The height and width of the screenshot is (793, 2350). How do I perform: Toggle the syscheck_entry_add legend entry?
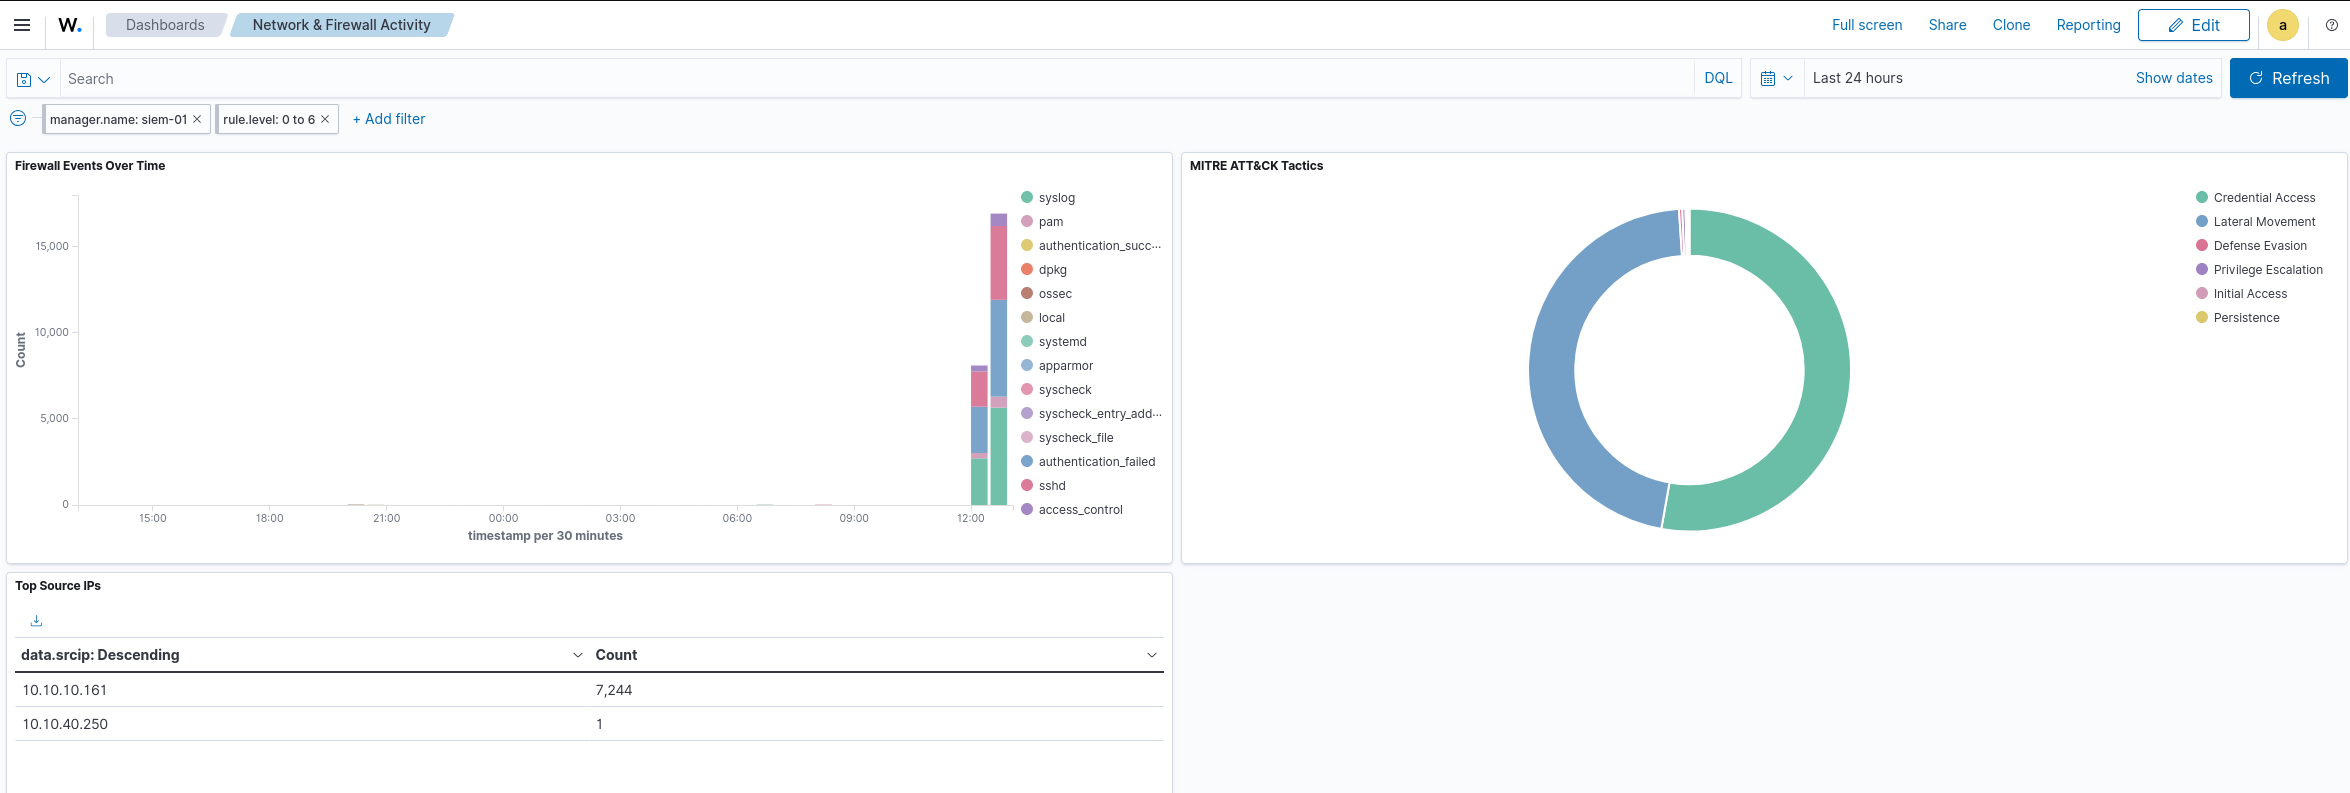(1100, 414)
